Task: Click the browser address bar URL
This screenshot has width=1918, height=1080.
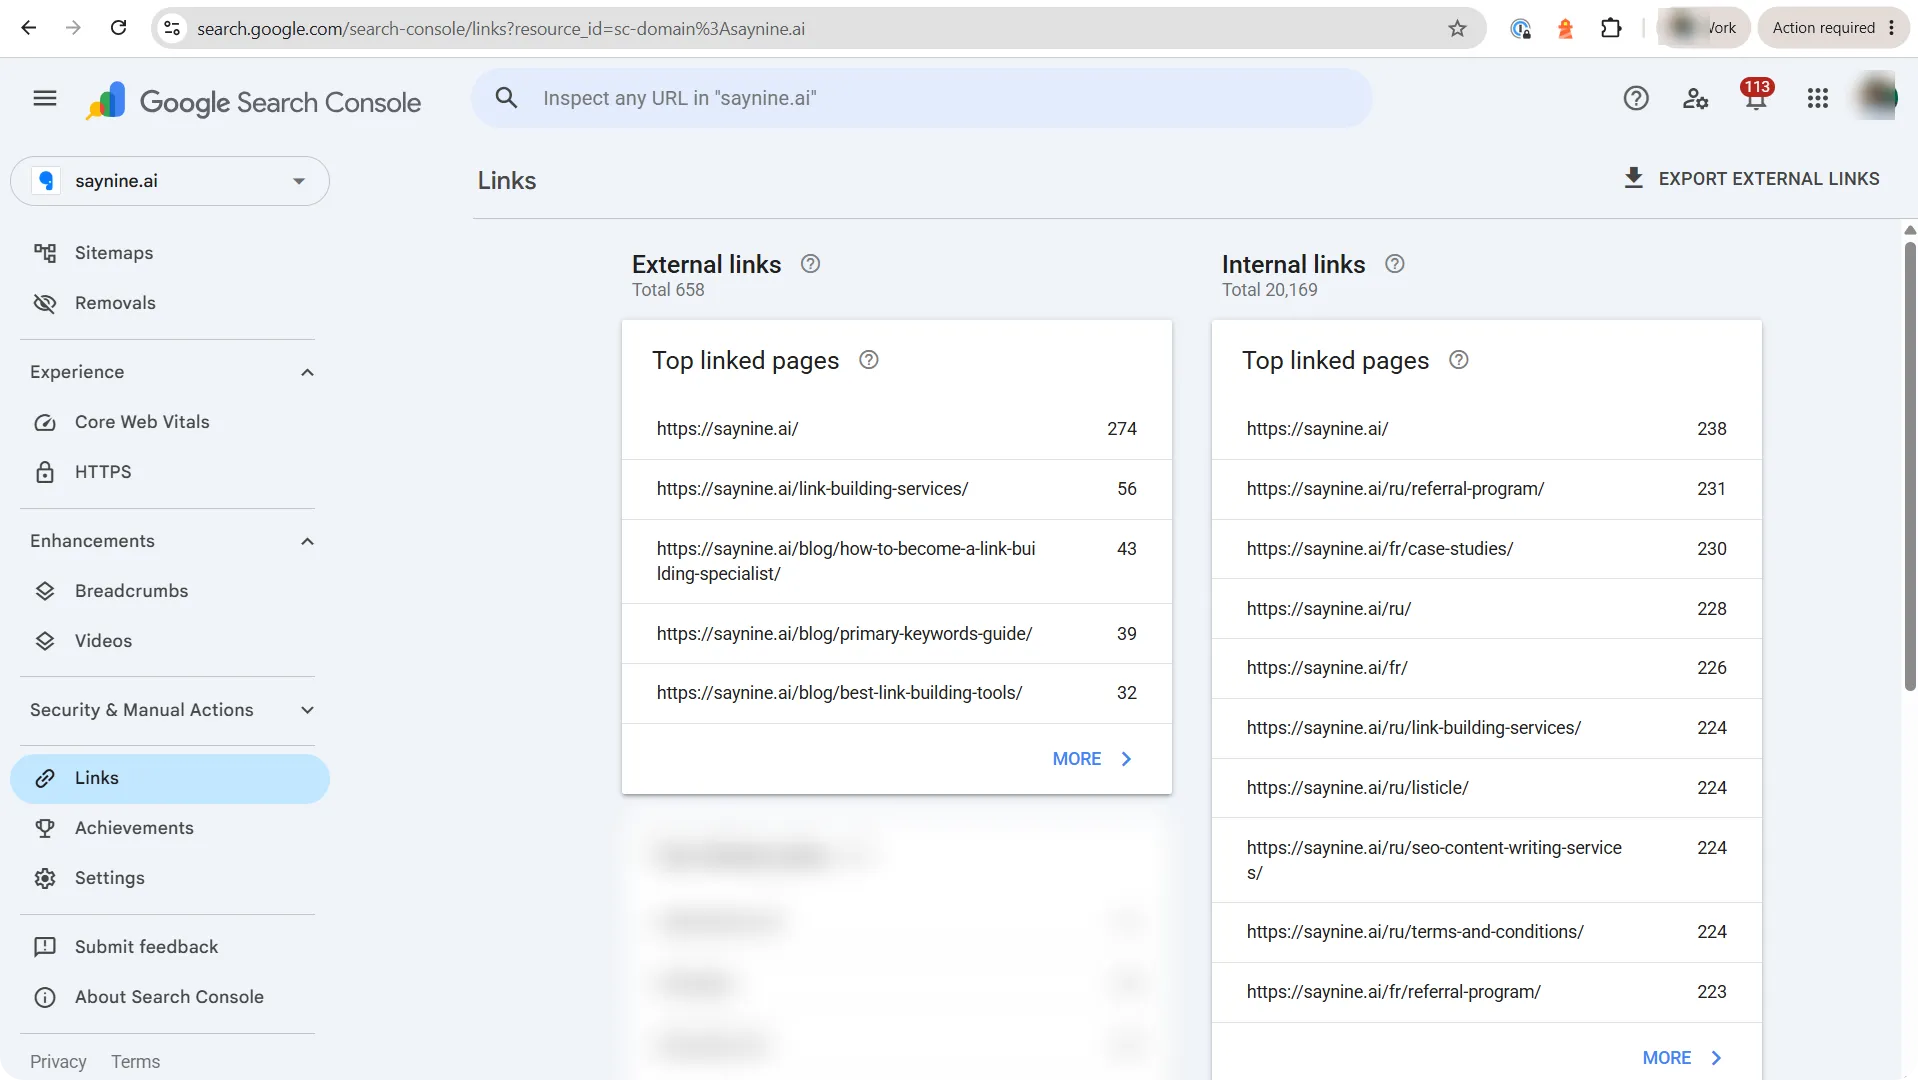Action: tap(501, 28)
